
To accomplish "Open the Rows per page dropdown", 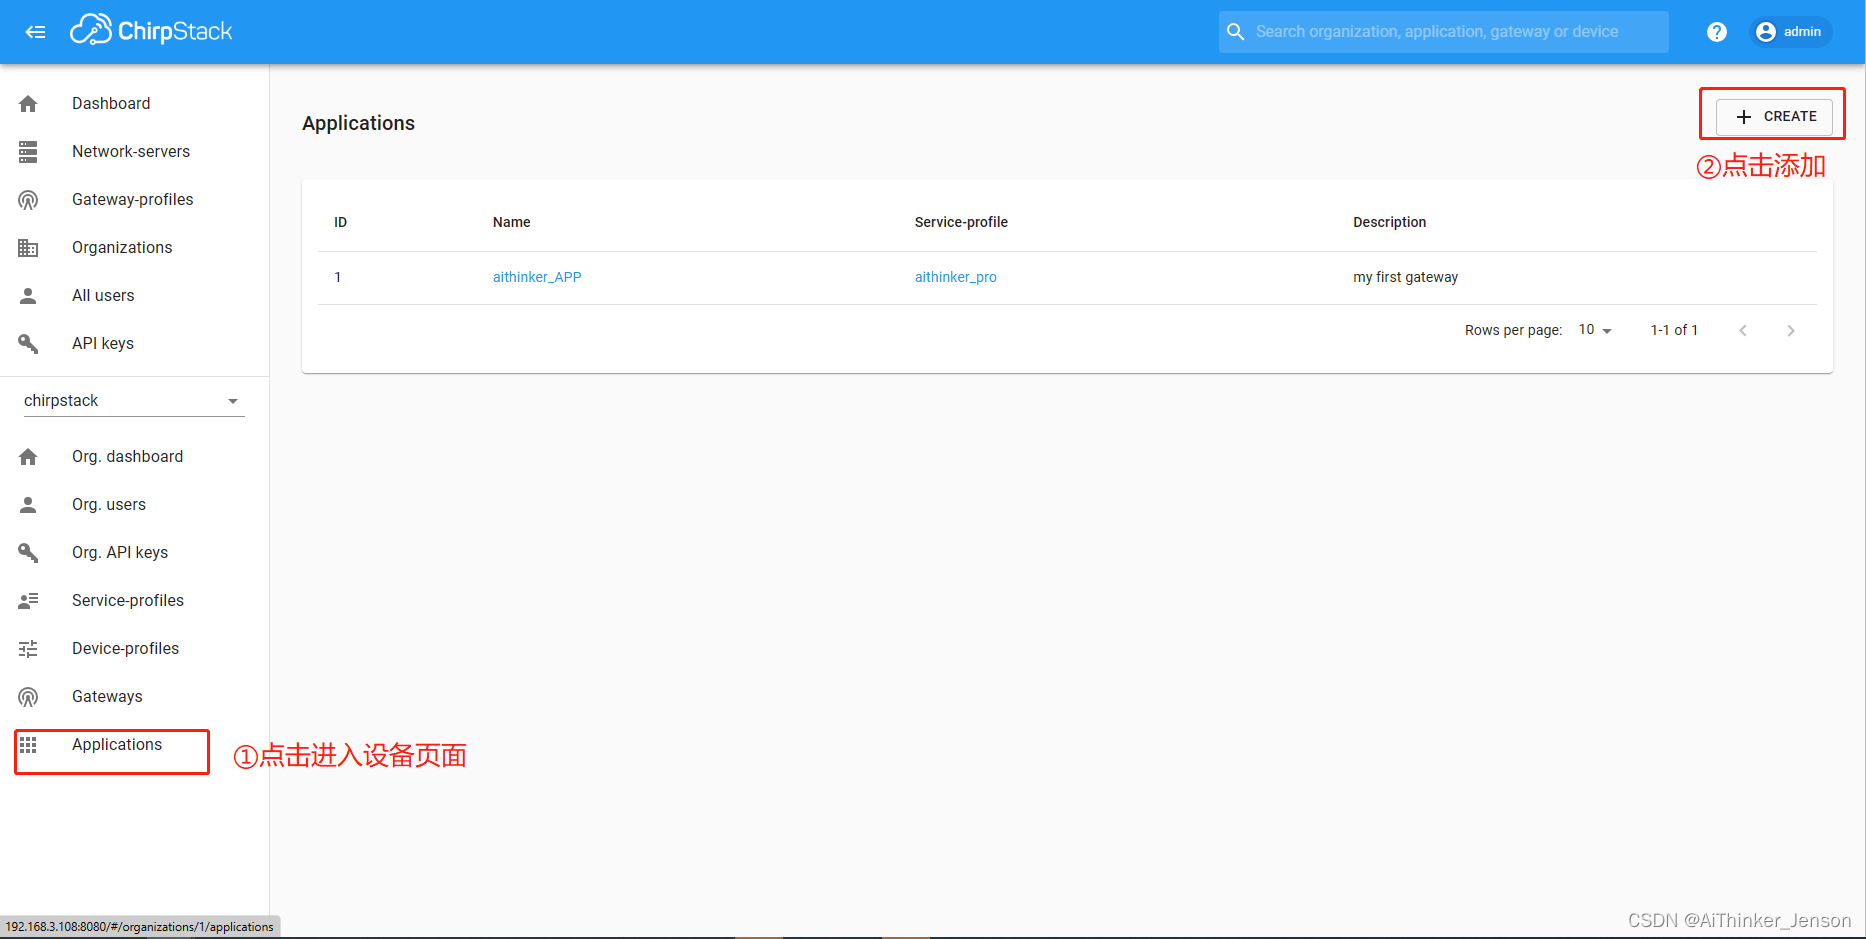I will (x=1594, y=329).
